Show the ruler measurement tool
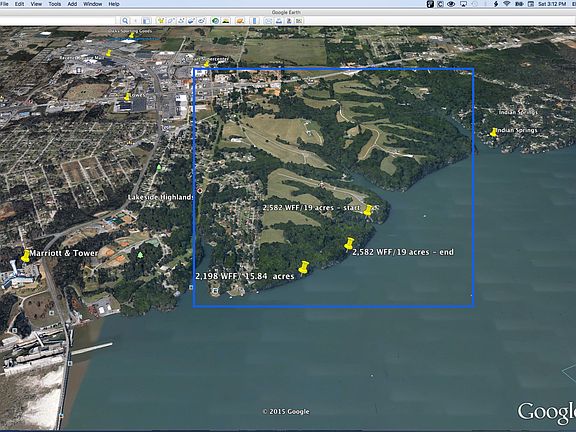Image resolution: width=576 pixels, height=432 pixels. click(254, 21)
